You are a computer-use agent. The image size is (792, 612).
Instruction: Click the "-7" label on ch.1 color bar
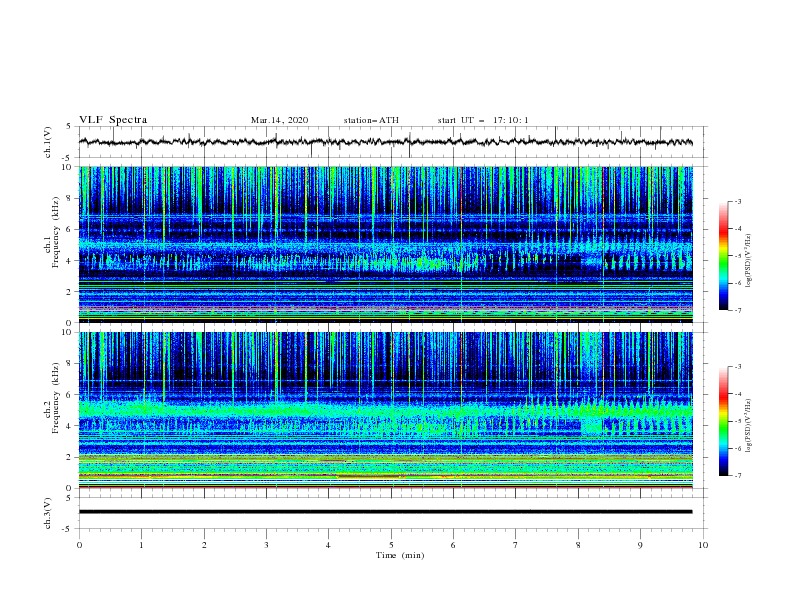[738, 310]
